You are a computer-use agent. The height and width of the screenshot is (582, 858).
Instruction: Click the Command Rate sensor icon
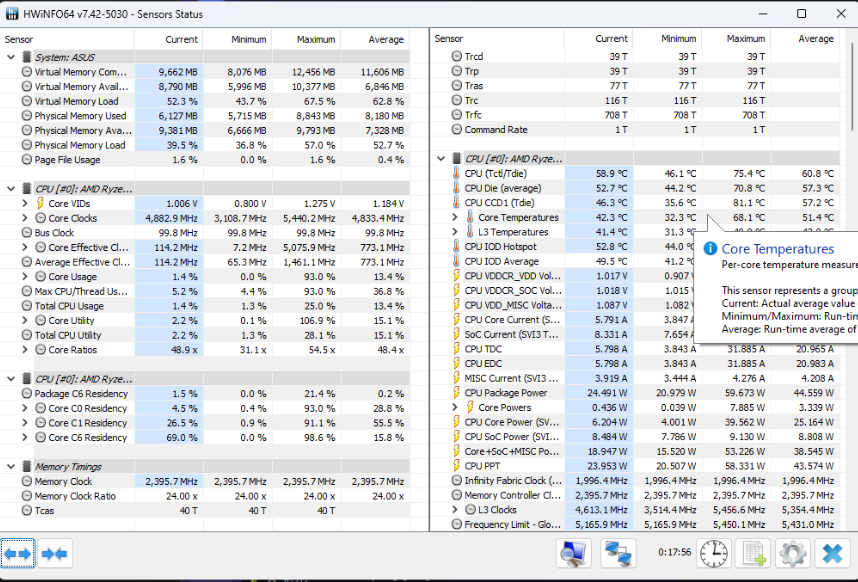(x=456, y=130)
